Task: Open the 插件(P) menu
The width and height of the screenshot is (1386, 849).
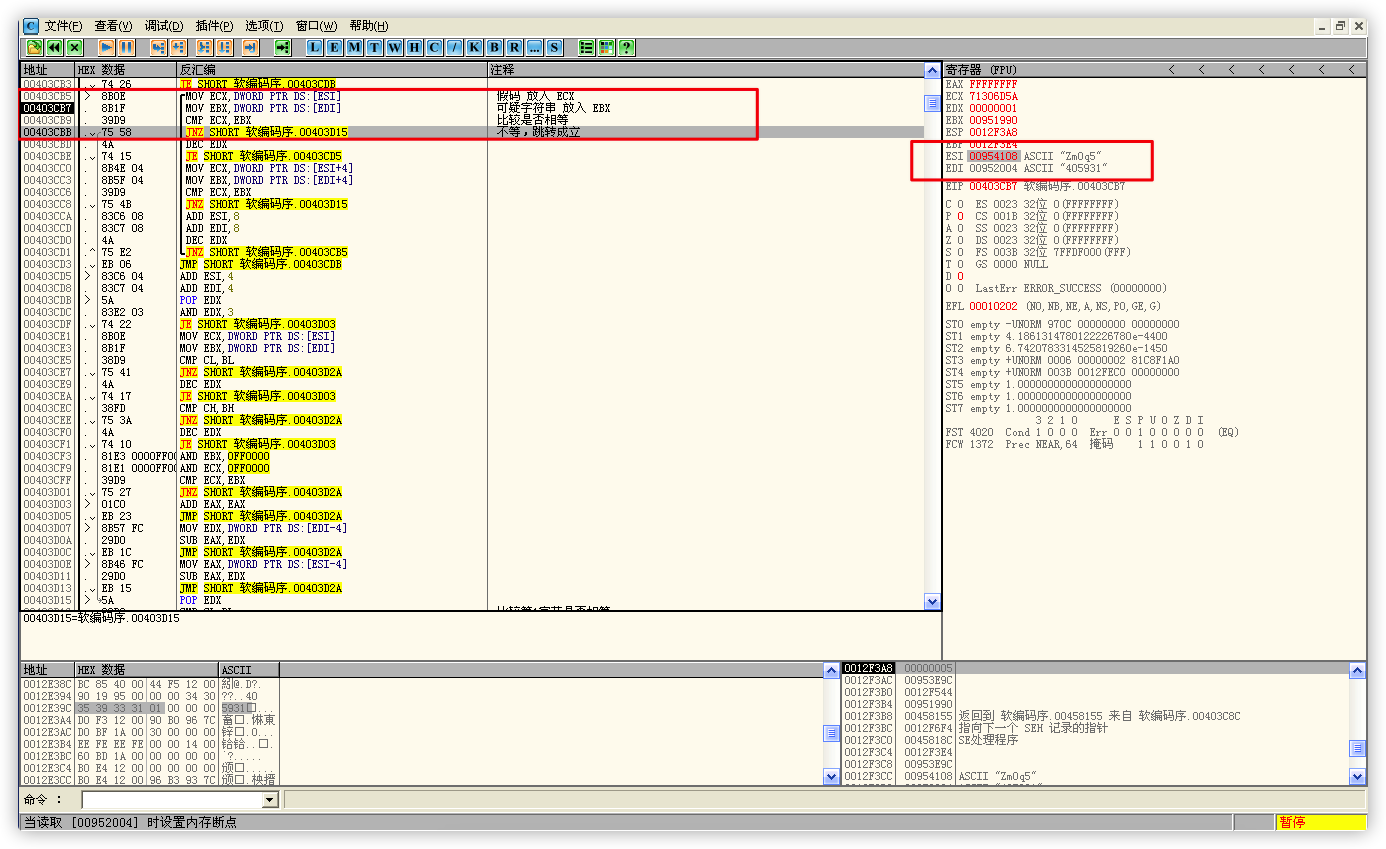Action: (x=214, y=26)
